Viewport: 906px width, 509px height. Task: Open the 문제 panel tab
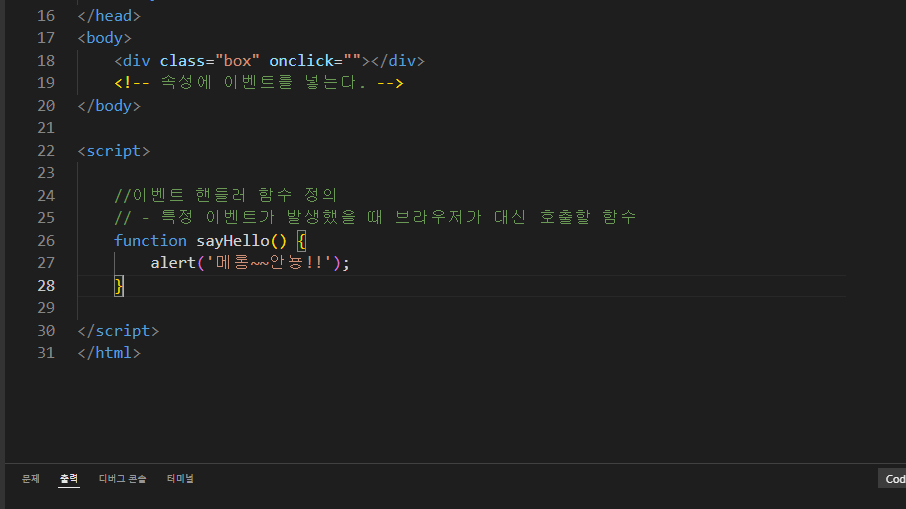(31, 478)
